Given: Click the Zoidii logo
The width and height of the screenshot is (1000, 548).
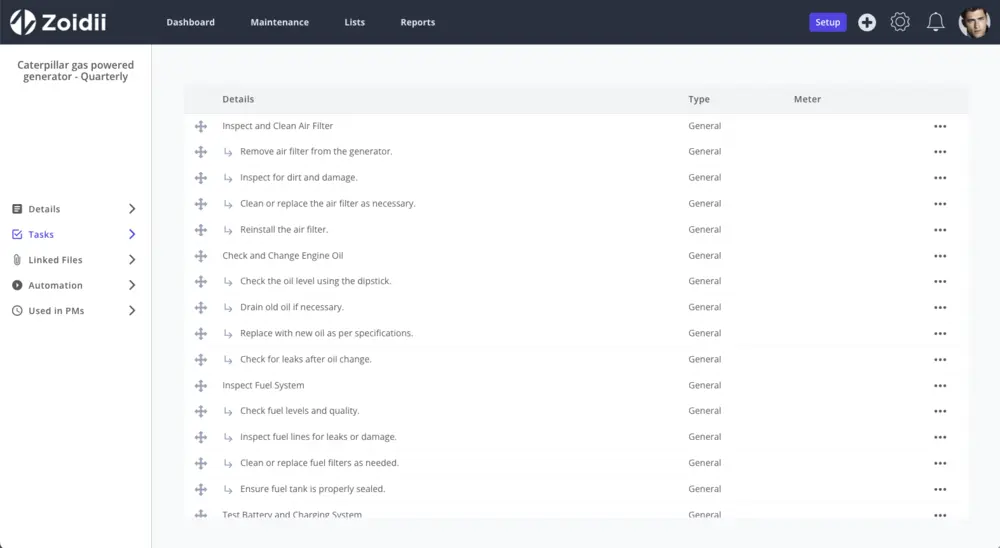Looking at the screenshot, I should 58,22.
